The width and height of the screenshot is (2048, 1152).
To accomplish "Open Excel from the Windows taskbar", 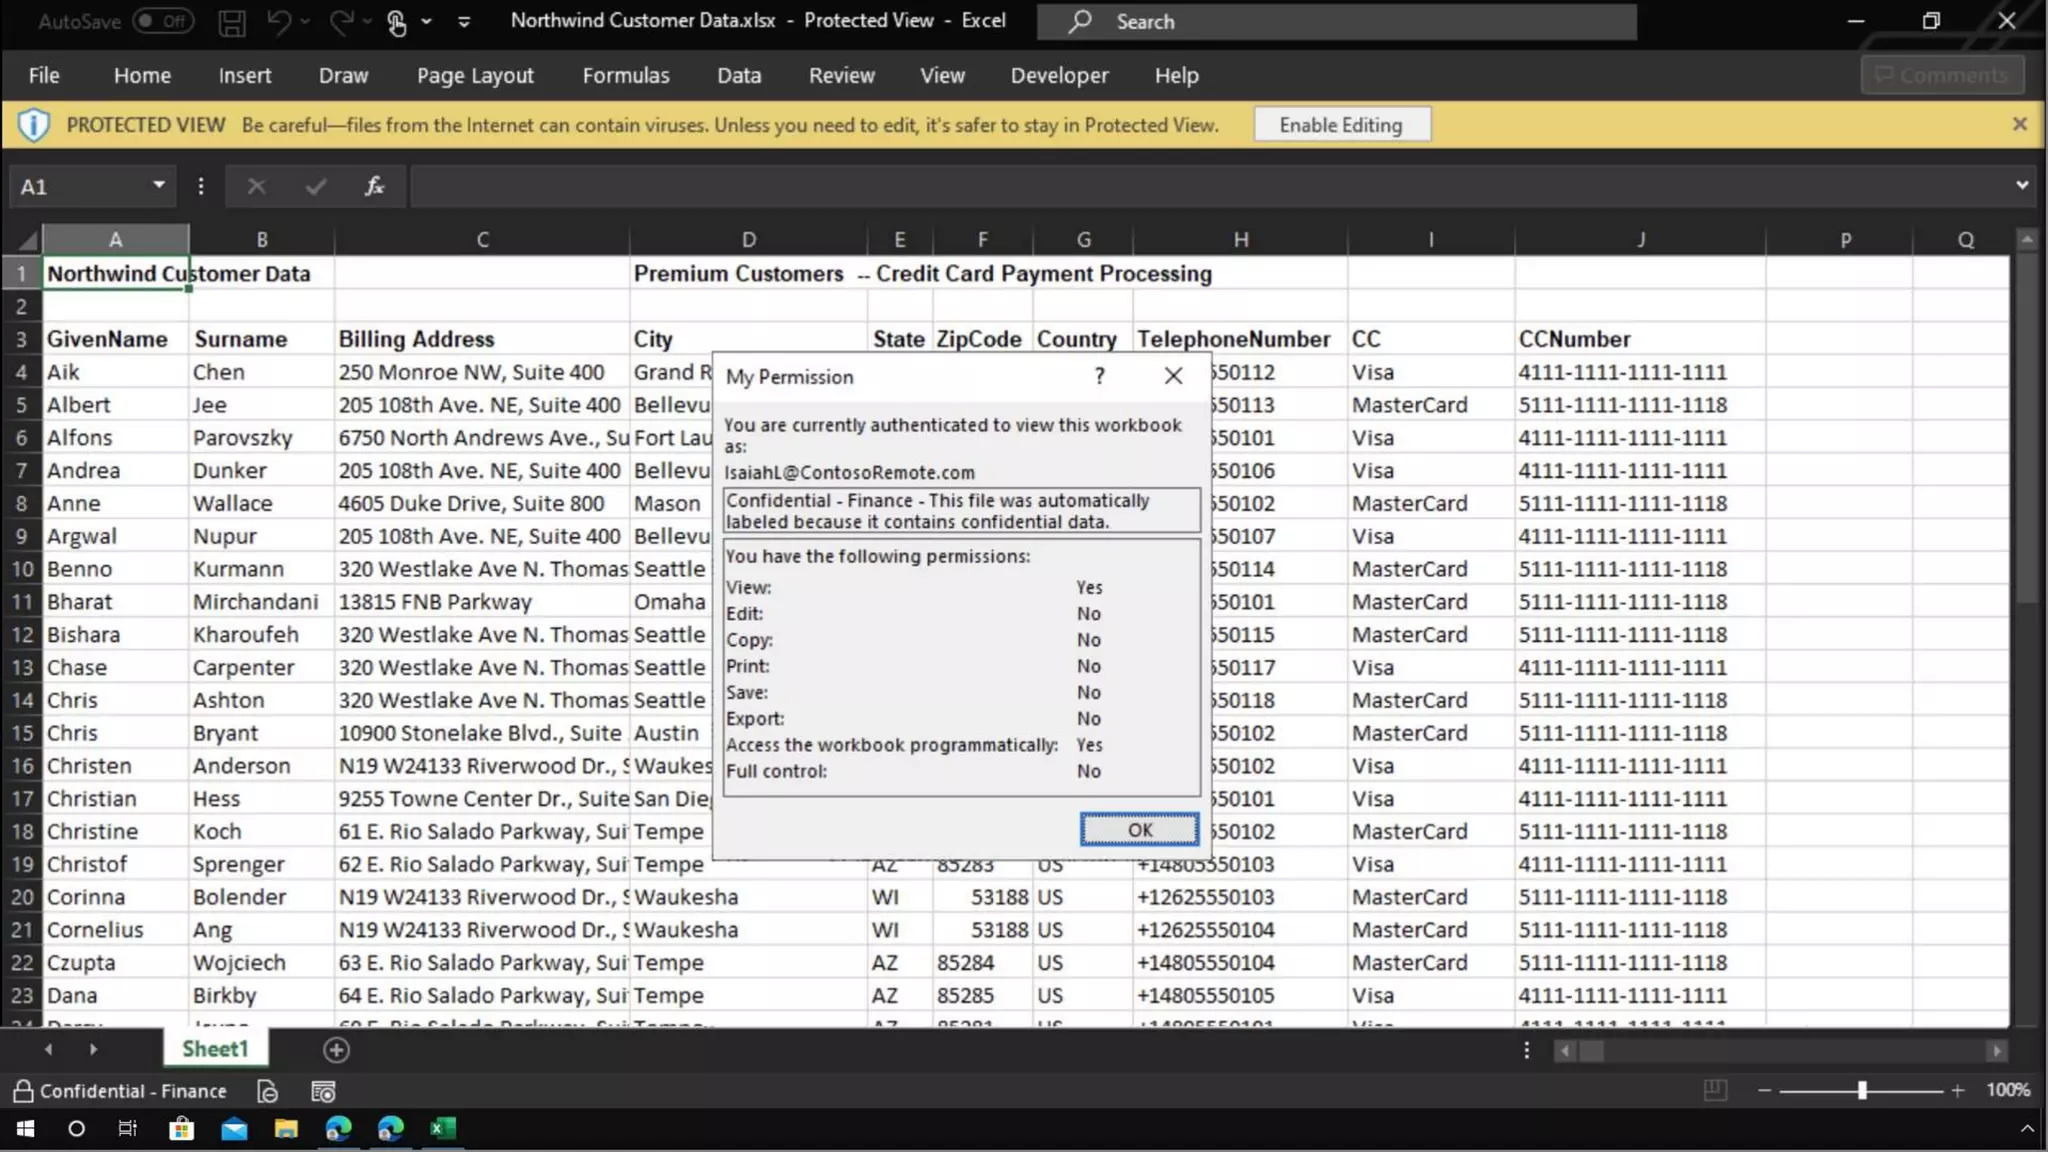I will pyautogui.click(x=442, y=1129).
